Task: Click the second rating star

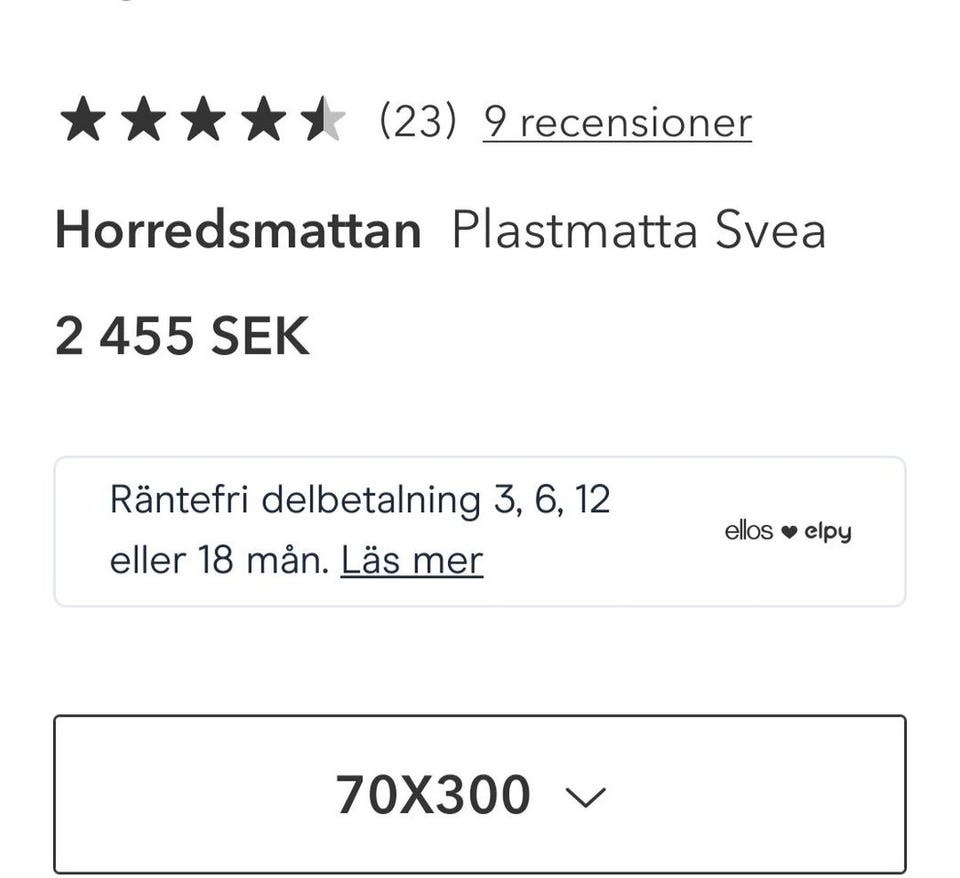Action: point(143,122)
